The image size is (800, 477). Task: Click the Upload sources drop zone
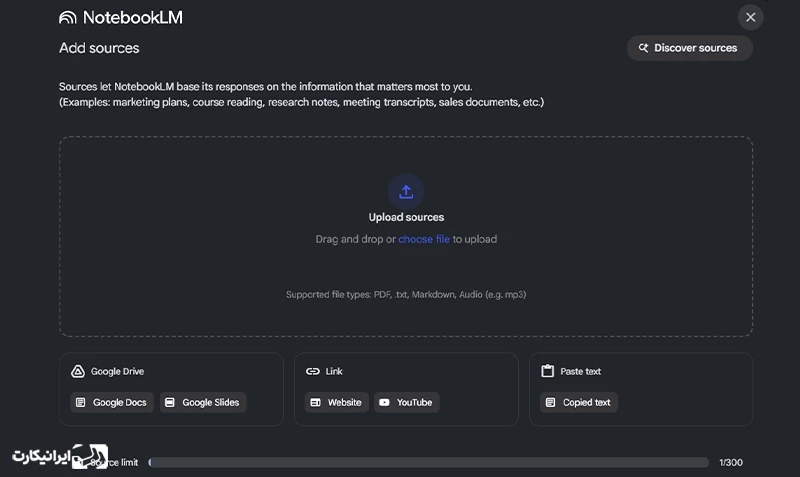click(x=406, y=236)
